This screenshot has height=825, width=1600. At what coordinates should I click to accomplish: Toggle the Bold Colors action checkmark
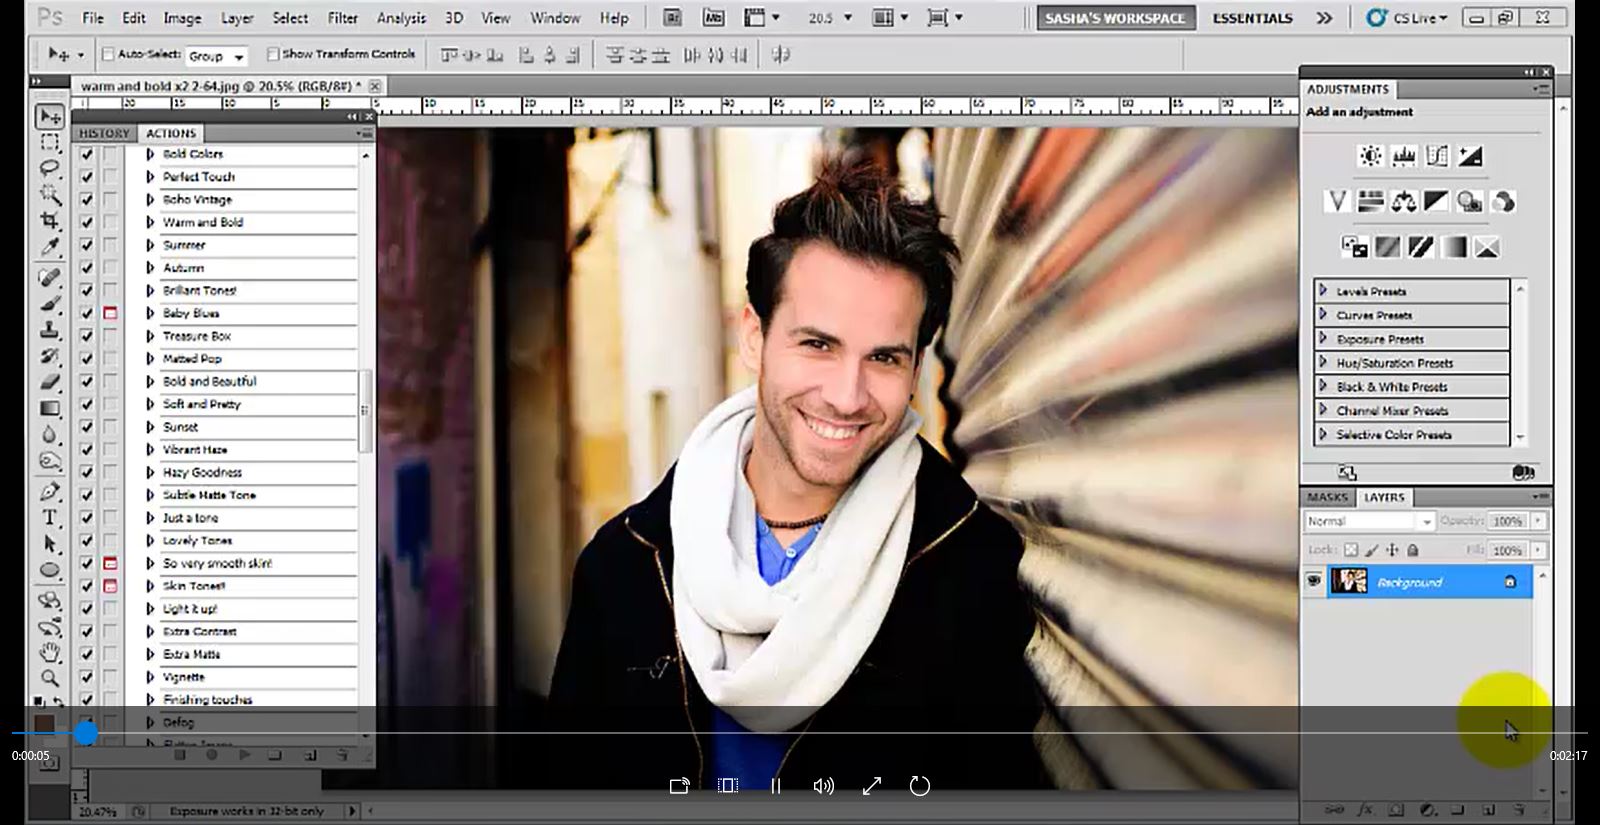[87, 154]
